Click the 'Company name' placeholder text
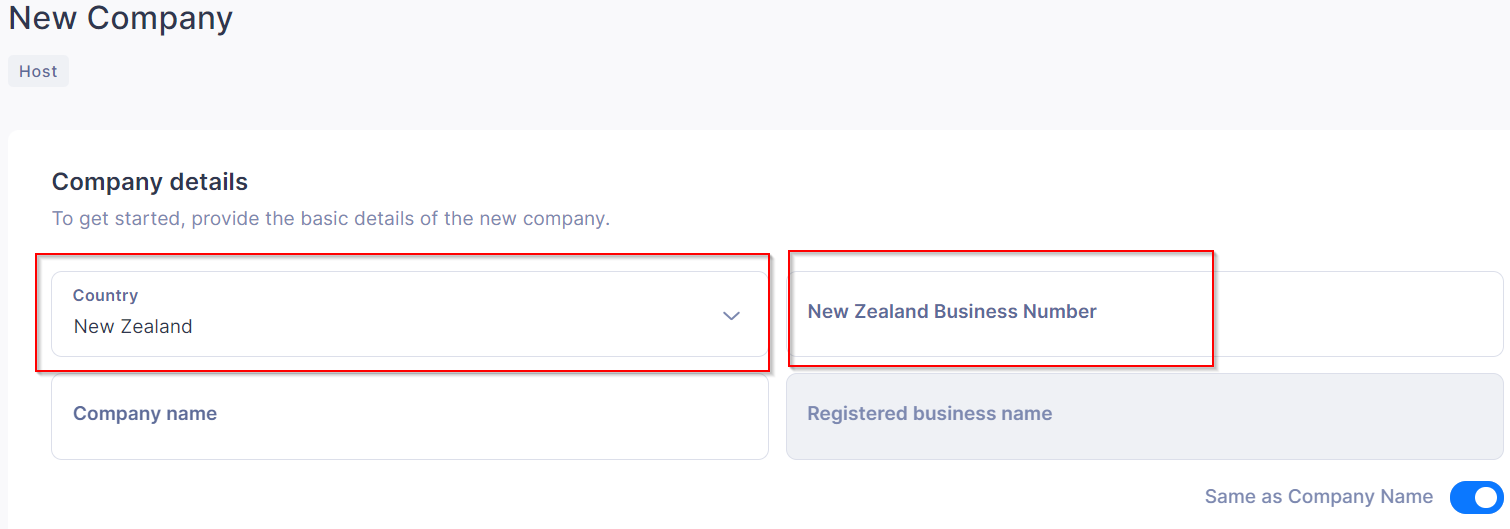 pyautogui.click(x=145, y=413)
